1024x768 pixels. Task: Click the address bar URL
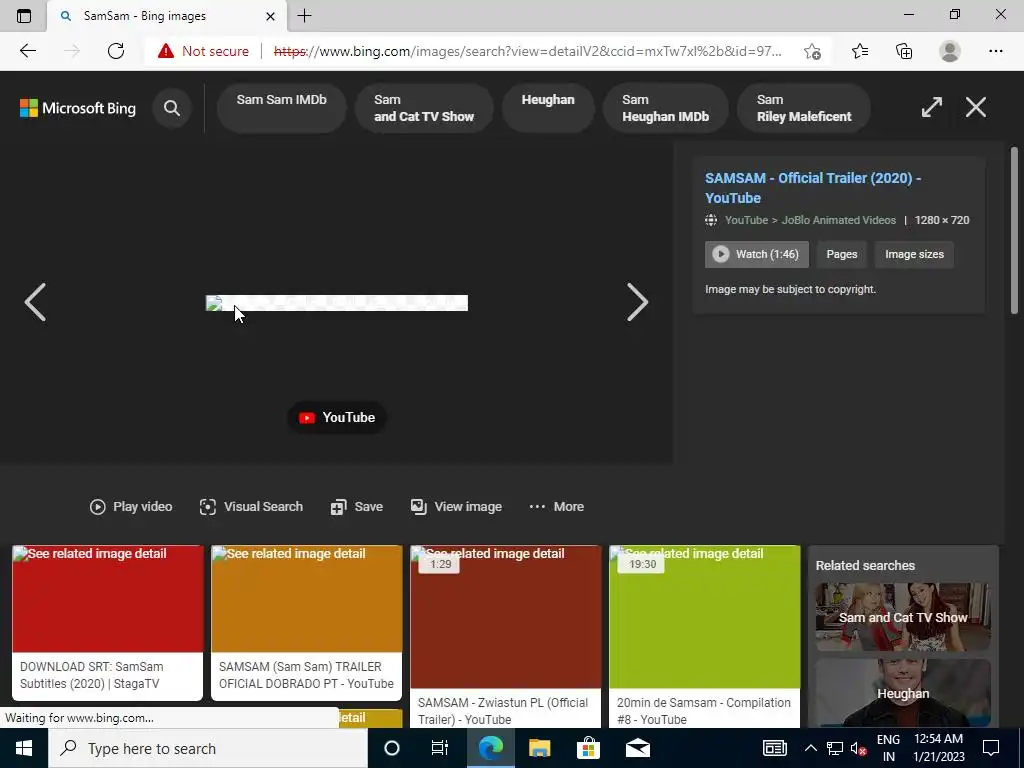pos(528,51)
